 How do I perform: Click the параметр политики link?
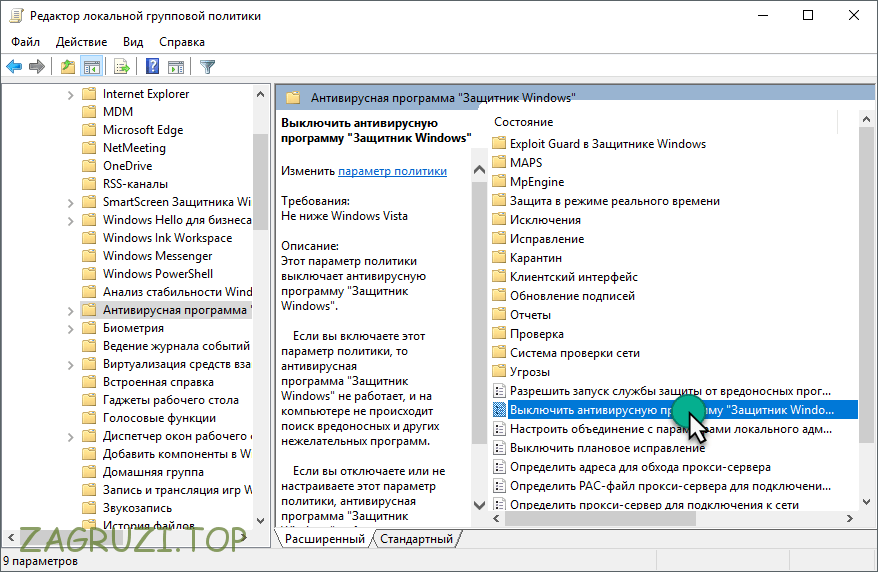click(392, 171)
